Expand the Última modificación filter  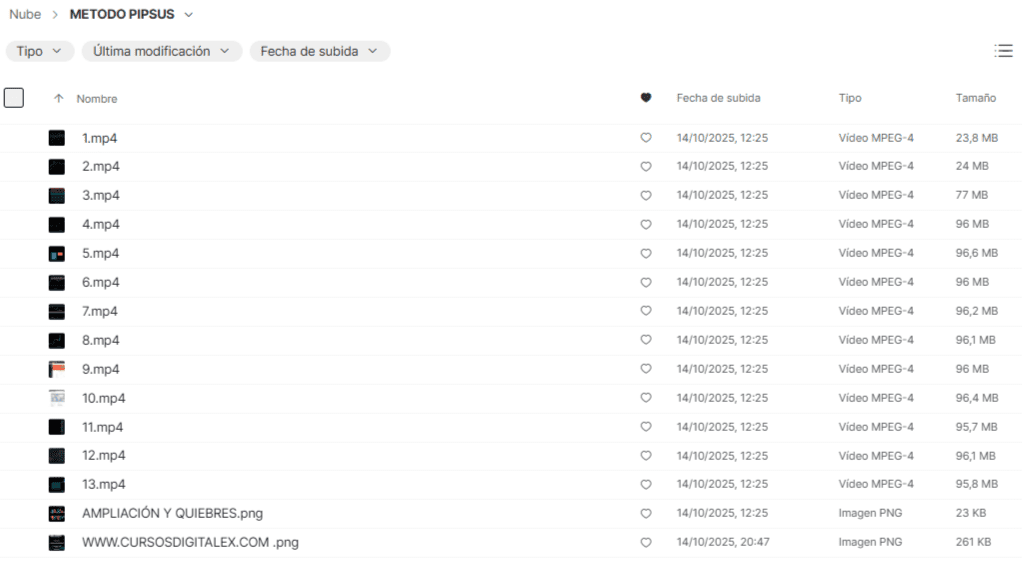[x=161, y=51]
